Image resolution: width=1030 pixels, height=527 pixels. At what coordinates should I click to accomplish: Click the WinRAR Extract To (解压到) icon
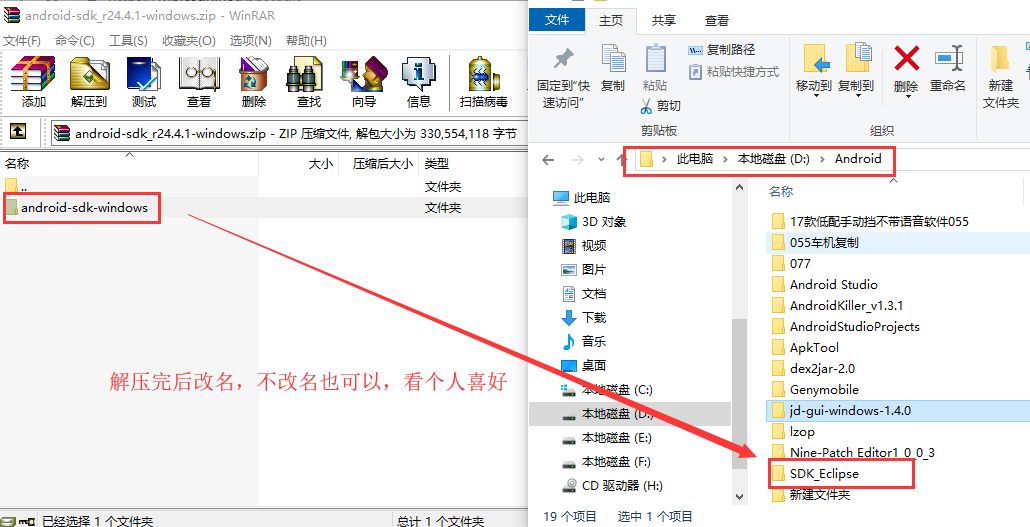(x=89, y=74)
